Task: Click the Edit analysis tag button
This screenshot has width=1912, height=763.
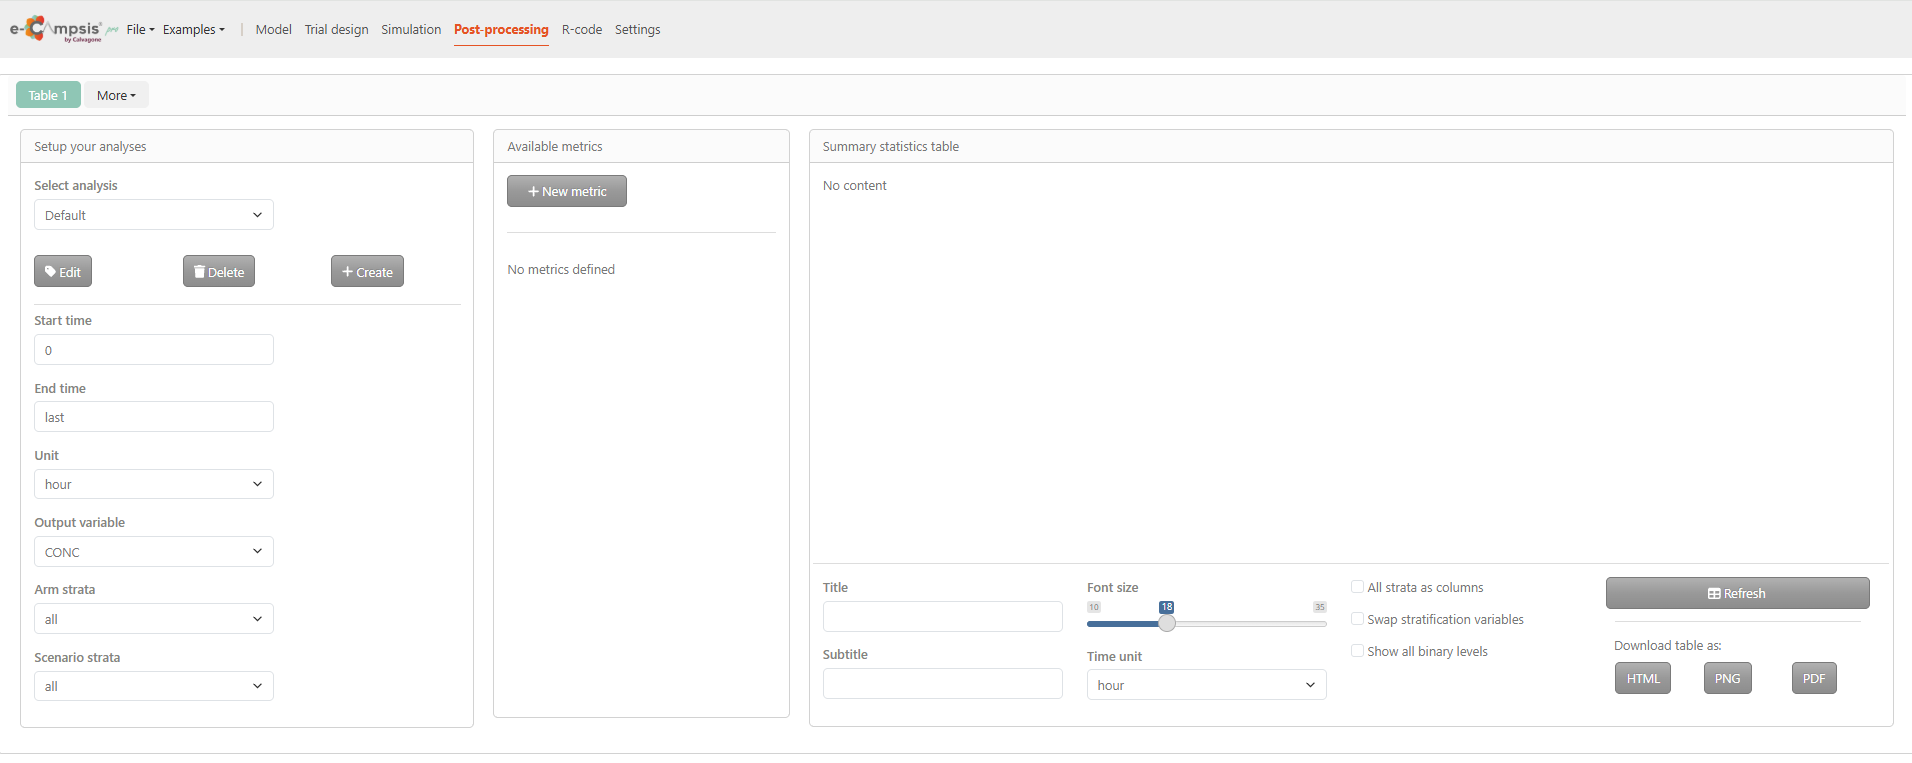Action: 63,271
